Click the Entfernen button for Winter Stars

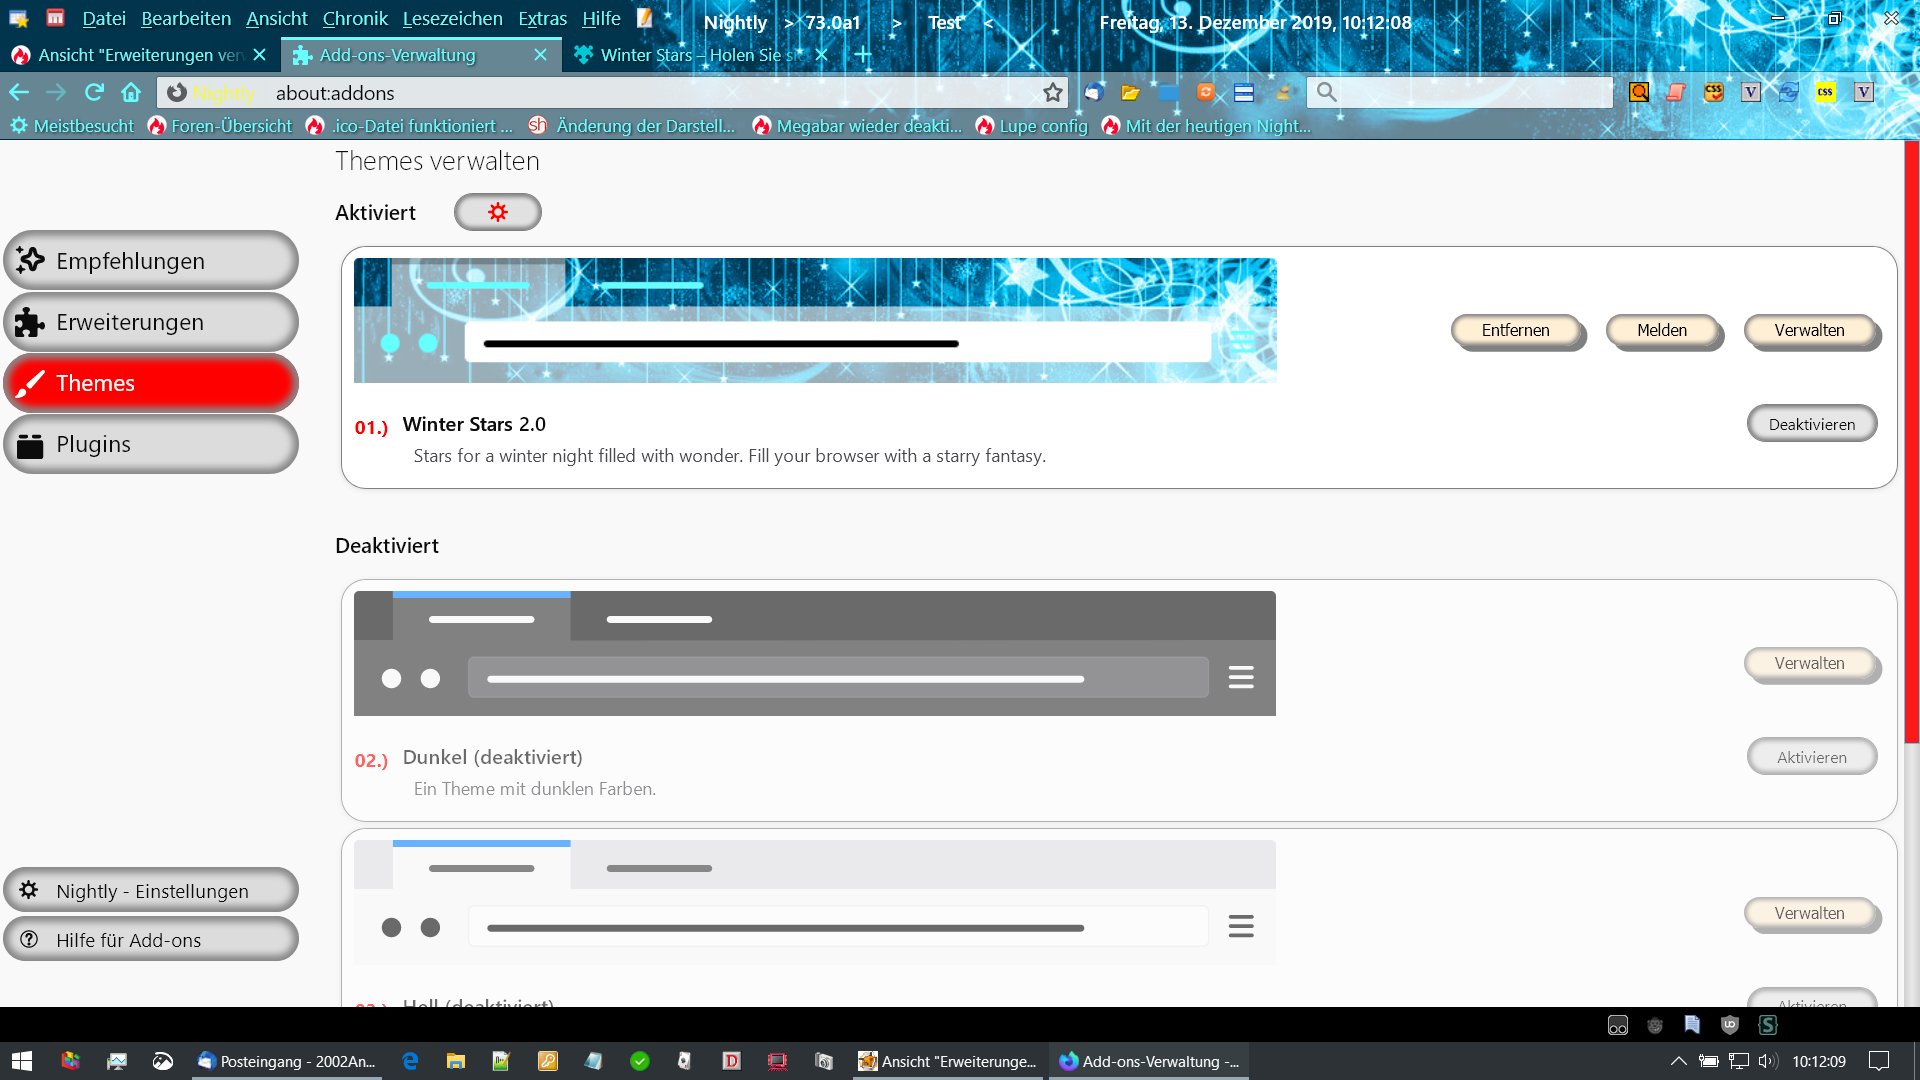click(x=1515, y=330)
